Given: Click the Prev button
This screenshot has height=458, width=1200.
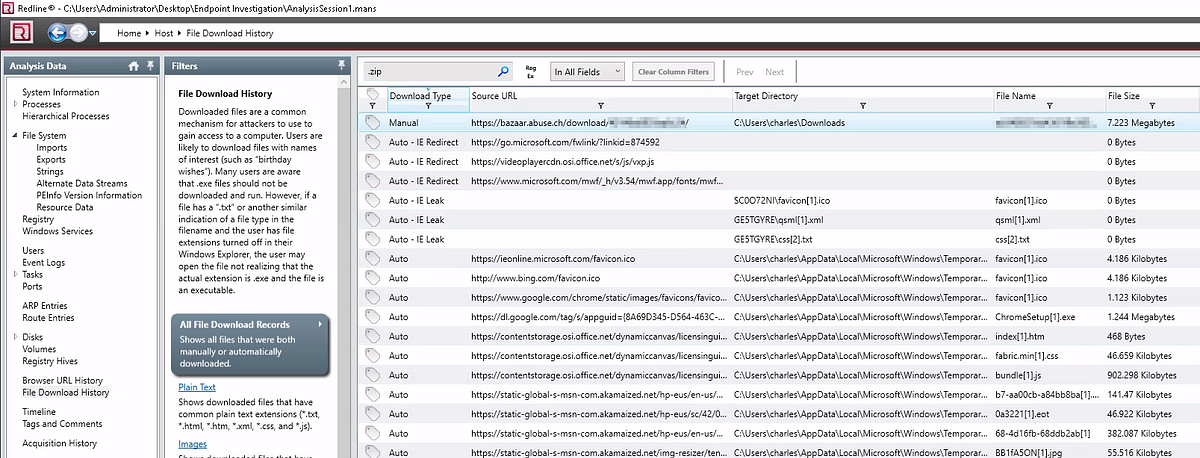Looking at the screenshot, I should [744, 72].
